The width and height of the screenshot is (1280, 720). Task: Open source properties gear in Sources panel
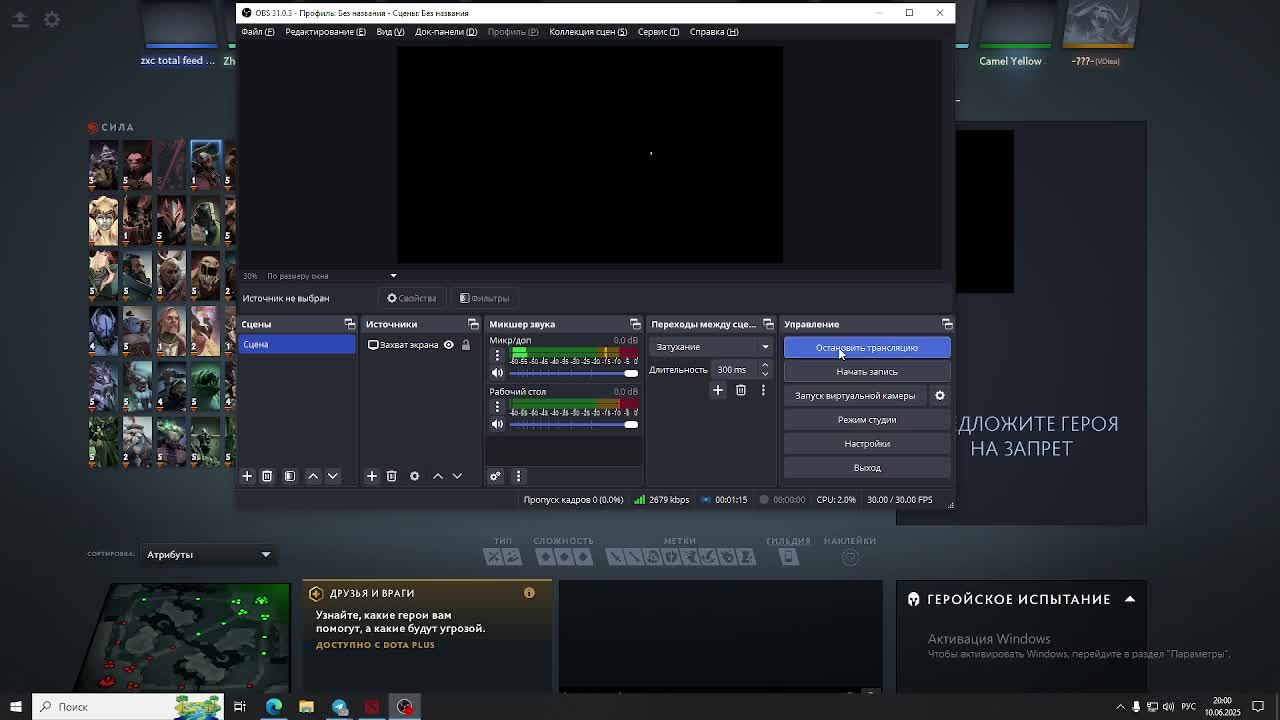[x=415, y=476]
